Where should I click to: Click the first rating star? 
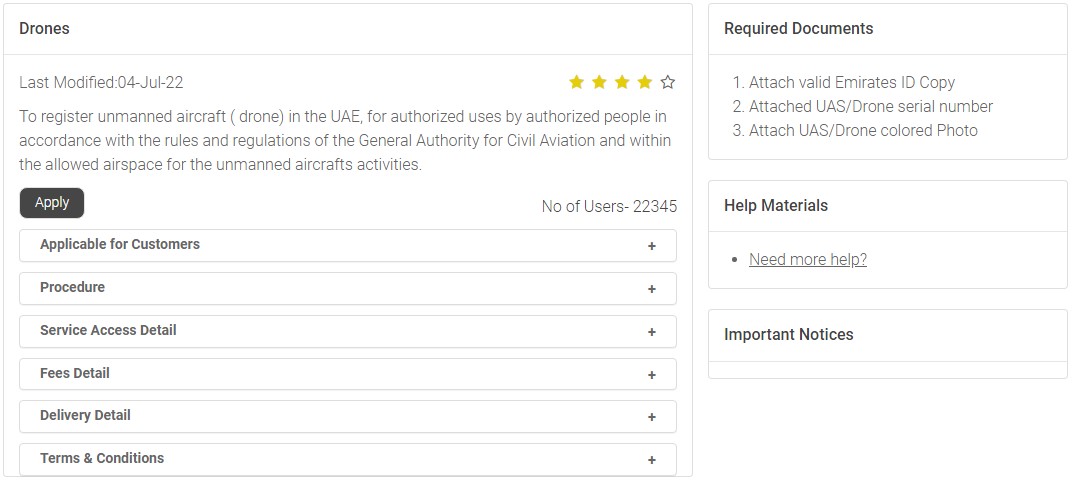576,83
